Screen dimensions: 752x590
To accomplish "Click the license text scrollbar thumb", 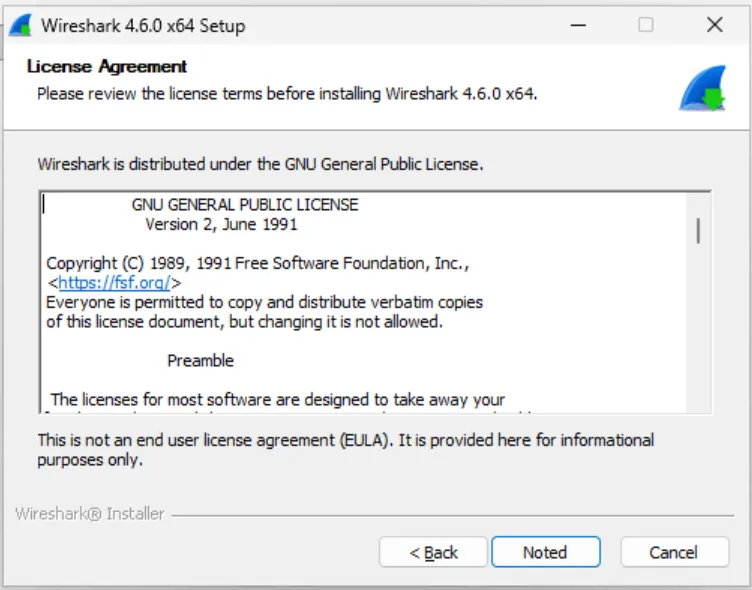I will pos(697,230).
